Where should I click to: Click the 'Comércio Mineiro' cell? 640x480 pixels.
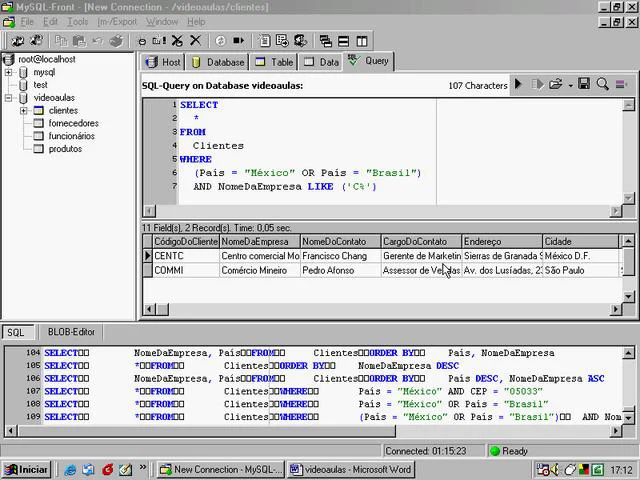click(x=260, y=270)
